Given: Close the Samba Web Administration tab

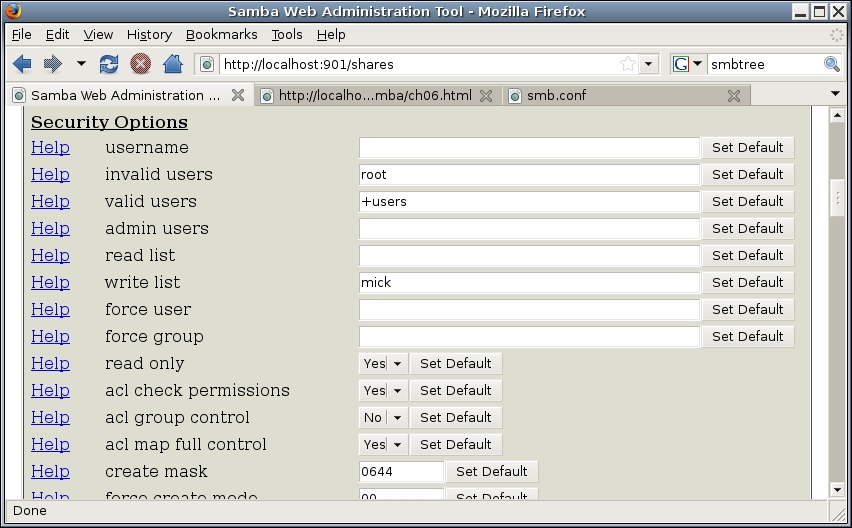Looking at the screenshot, I should pos(238,96).
